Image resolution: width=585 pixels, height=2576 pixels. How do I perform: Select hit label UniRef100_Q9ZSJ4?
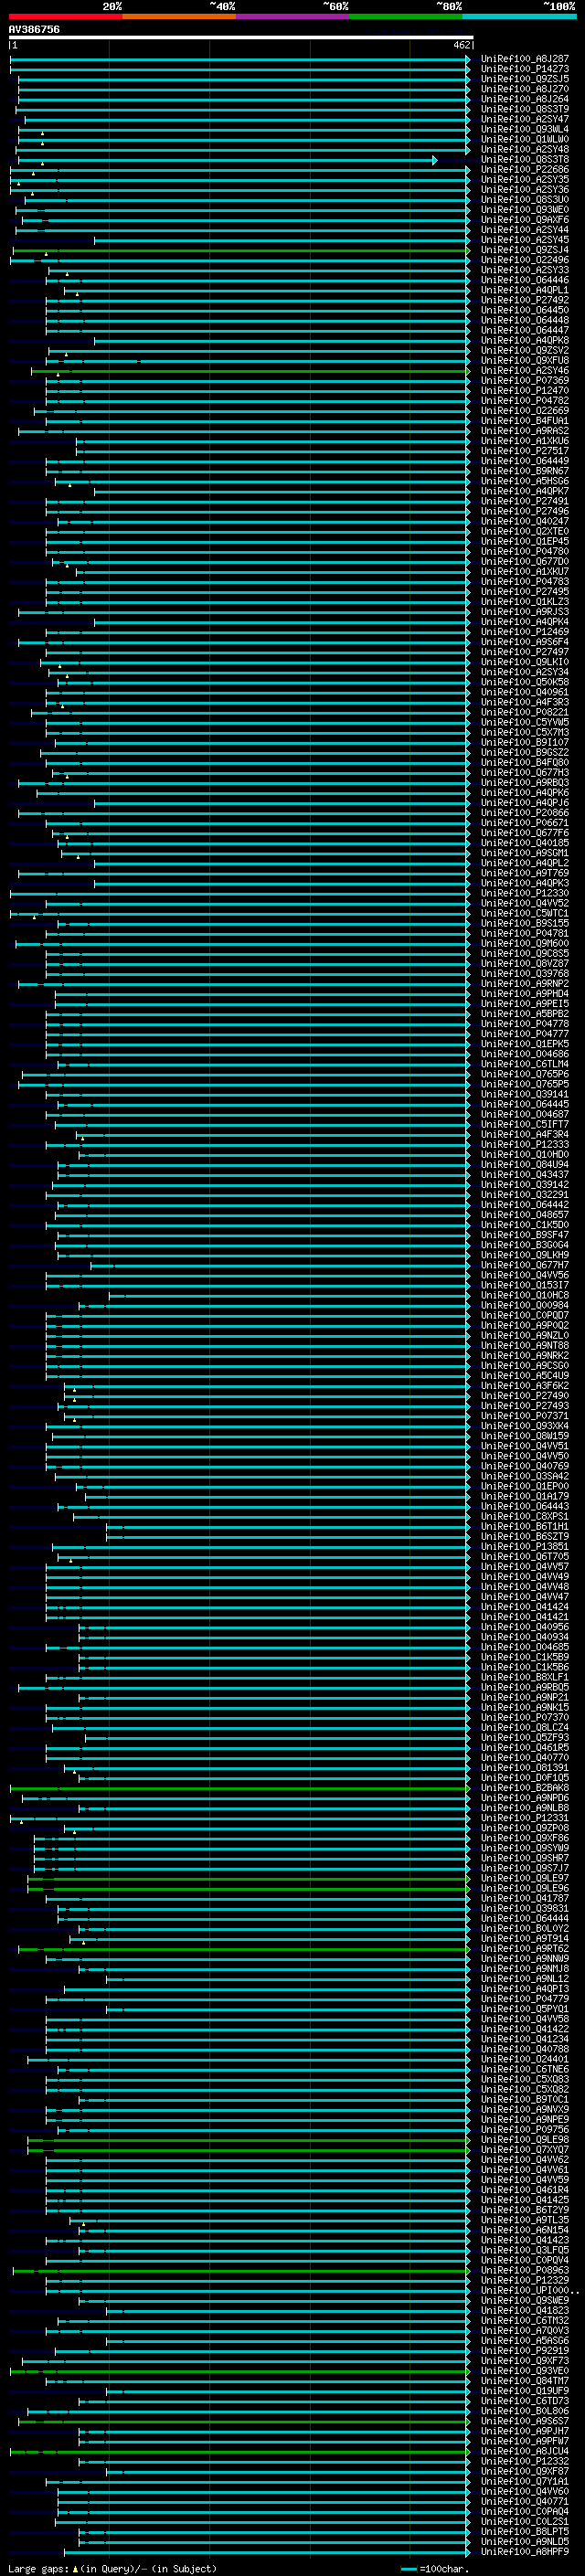click(525, 250)
